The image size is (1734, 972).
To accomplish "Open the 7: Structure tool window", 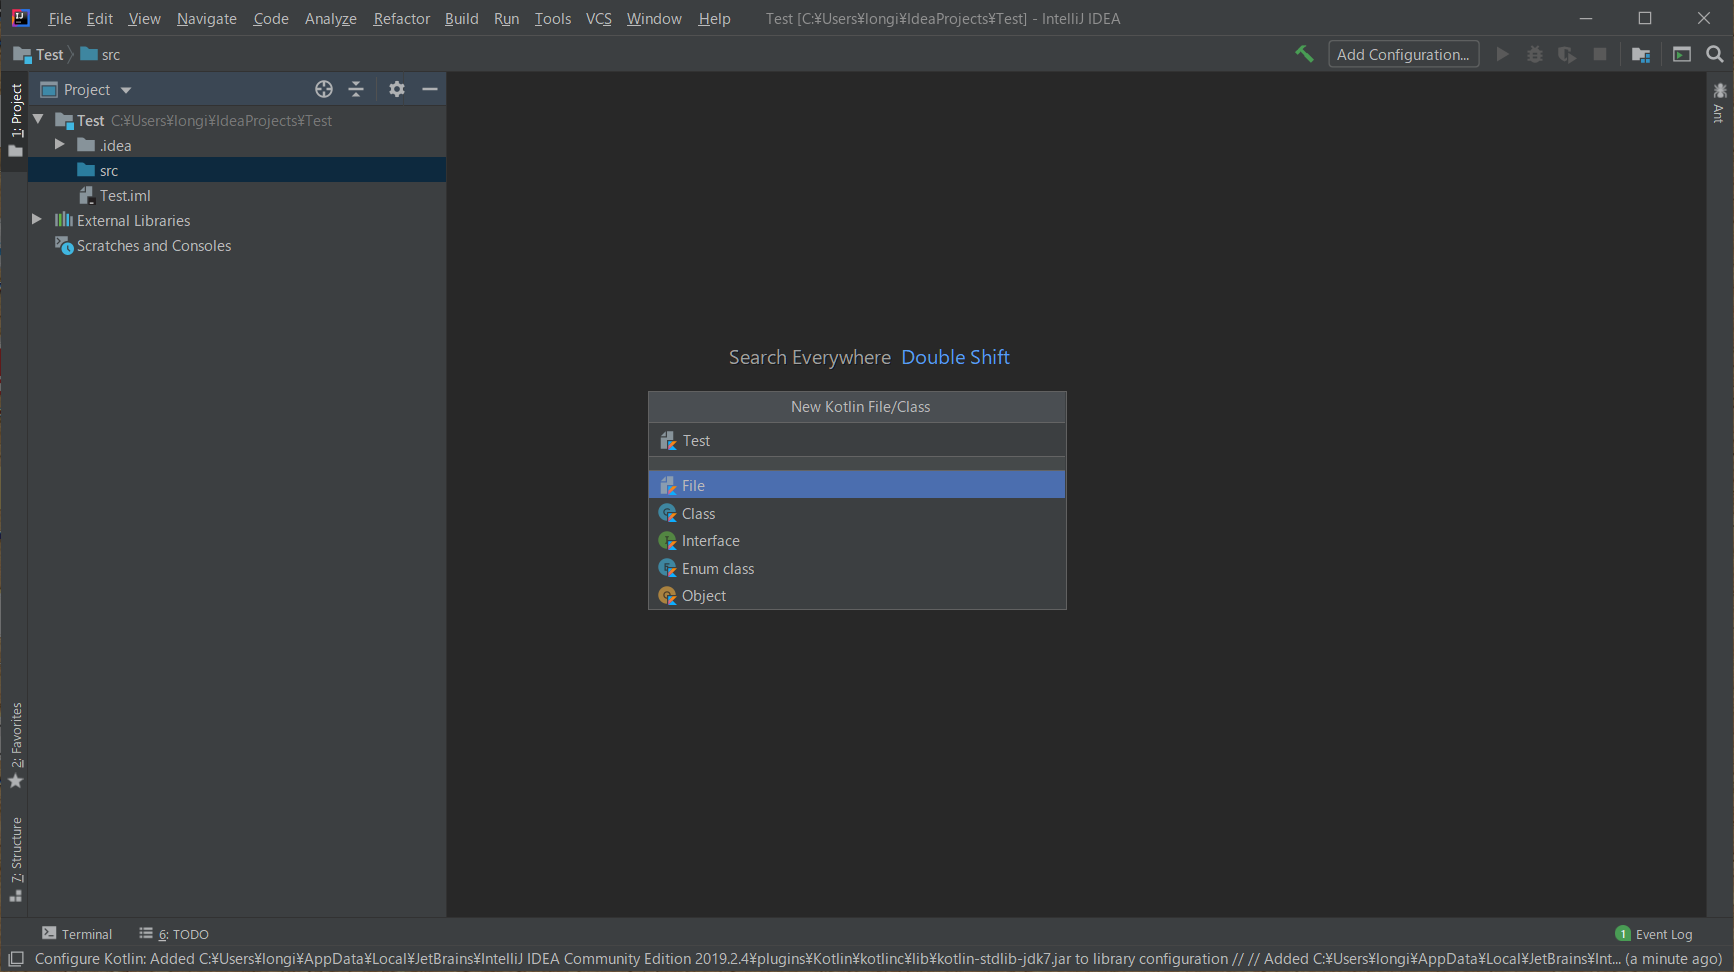I will 16,860.
